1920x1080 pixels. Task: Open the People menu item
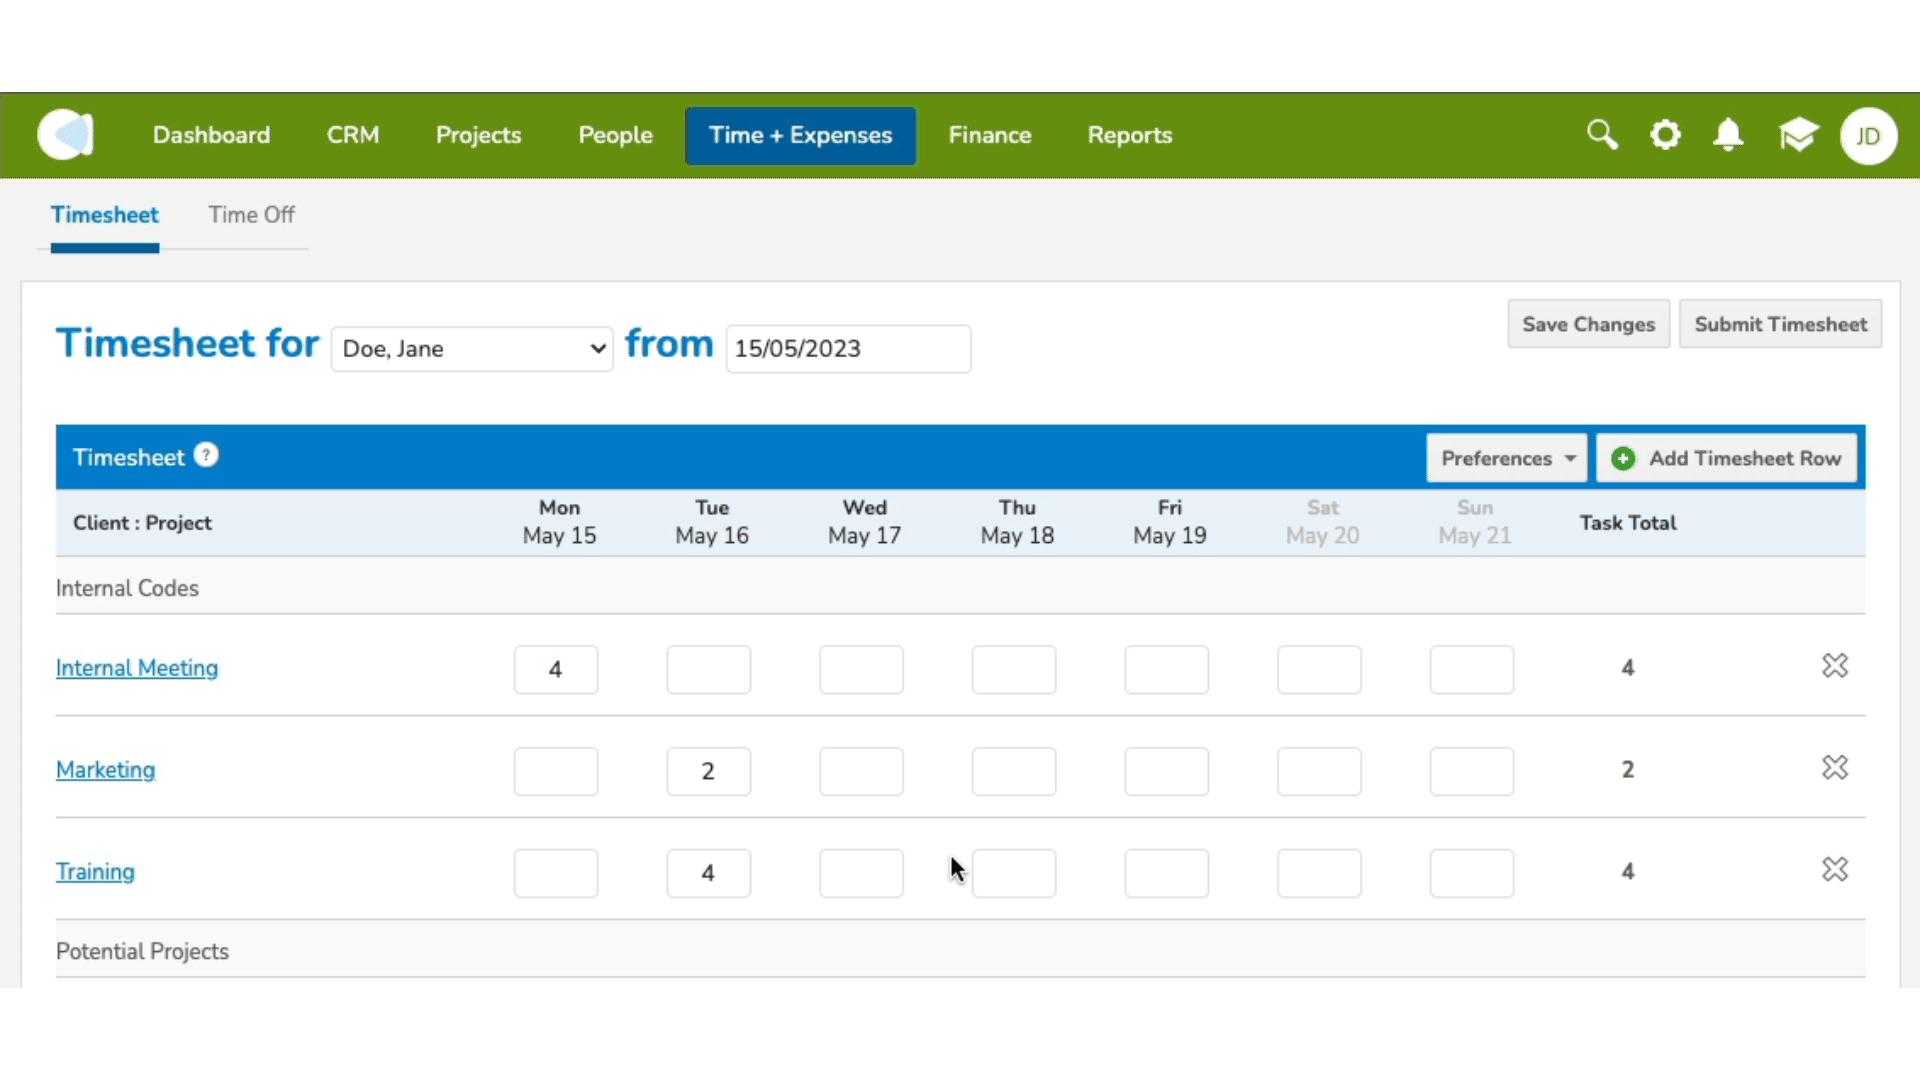coord(615,135)
